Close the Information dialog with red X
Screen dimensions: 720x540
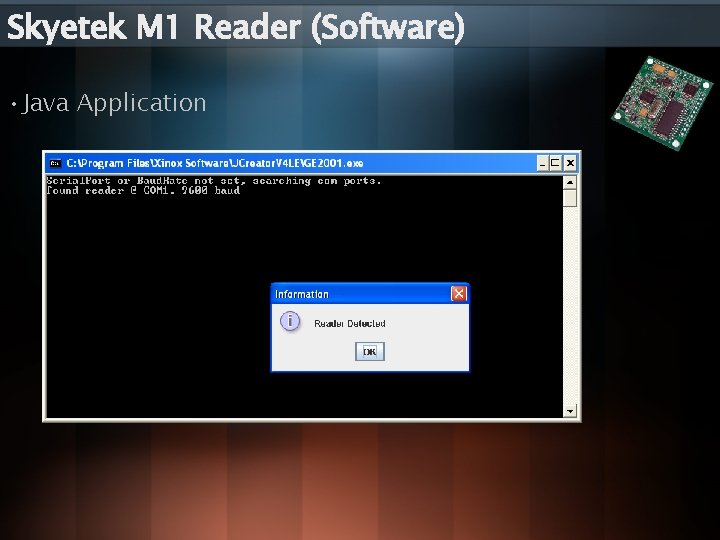459,293
